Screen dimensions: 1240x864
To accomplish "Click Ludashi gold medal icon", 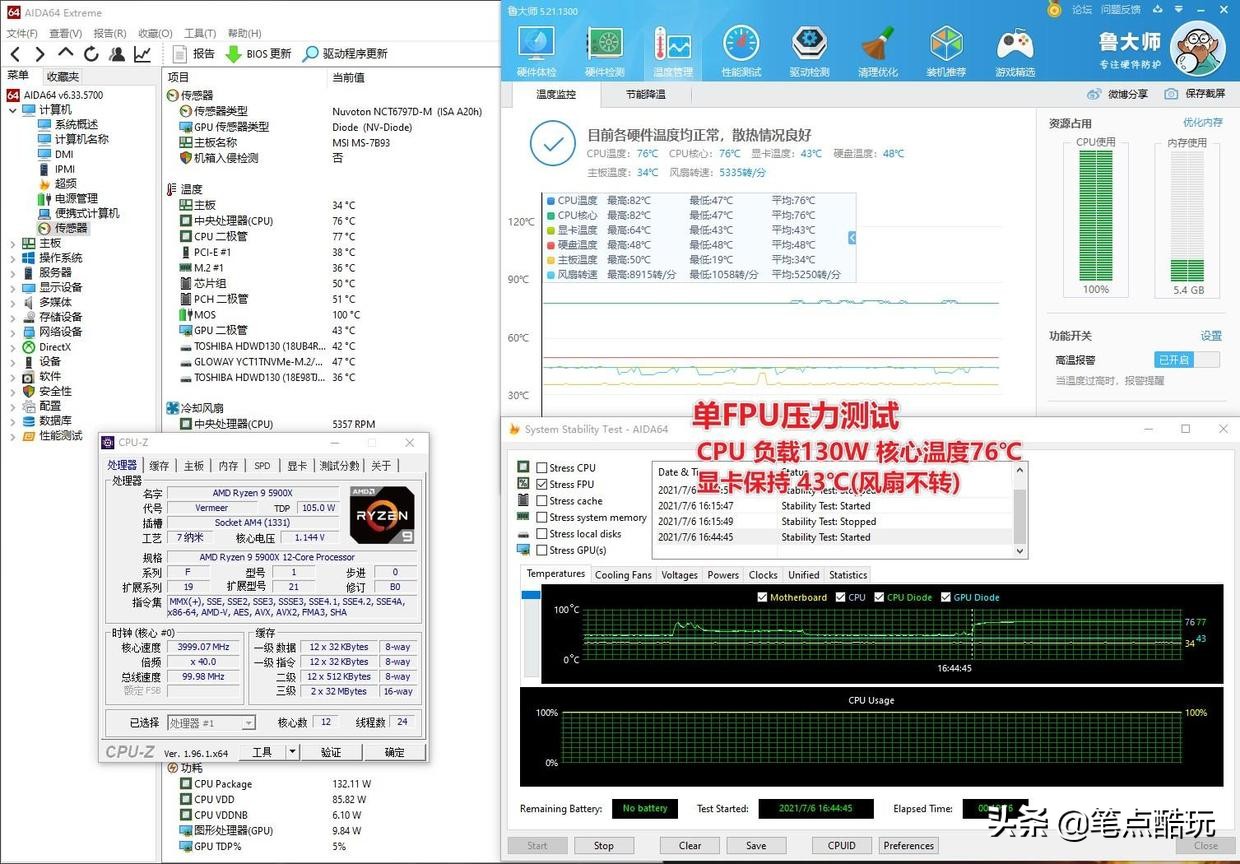I will click(x=1054, y=9).
